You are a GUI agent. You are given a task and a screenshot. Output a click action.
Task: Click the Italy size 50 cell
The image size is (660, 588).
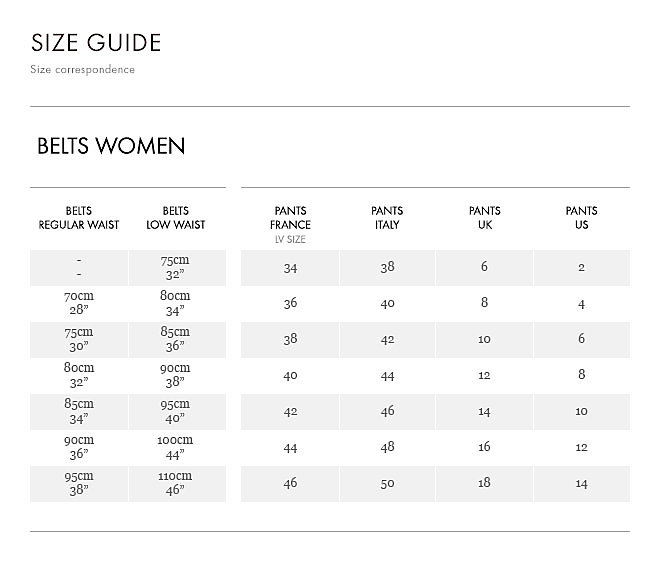click(387, 484)
